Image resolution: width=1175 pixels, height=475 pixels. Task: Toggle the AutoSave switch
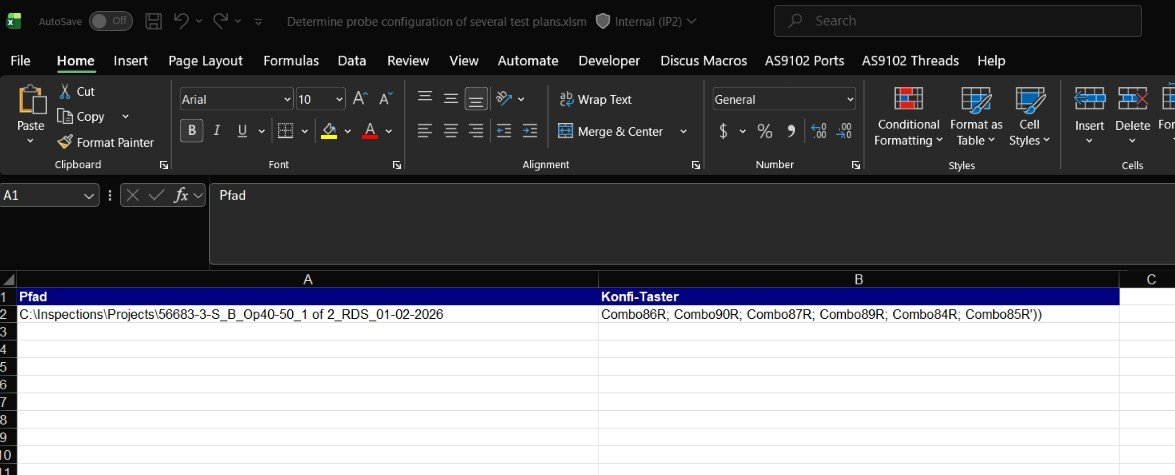pyautogui.click(x=110, y=21)
